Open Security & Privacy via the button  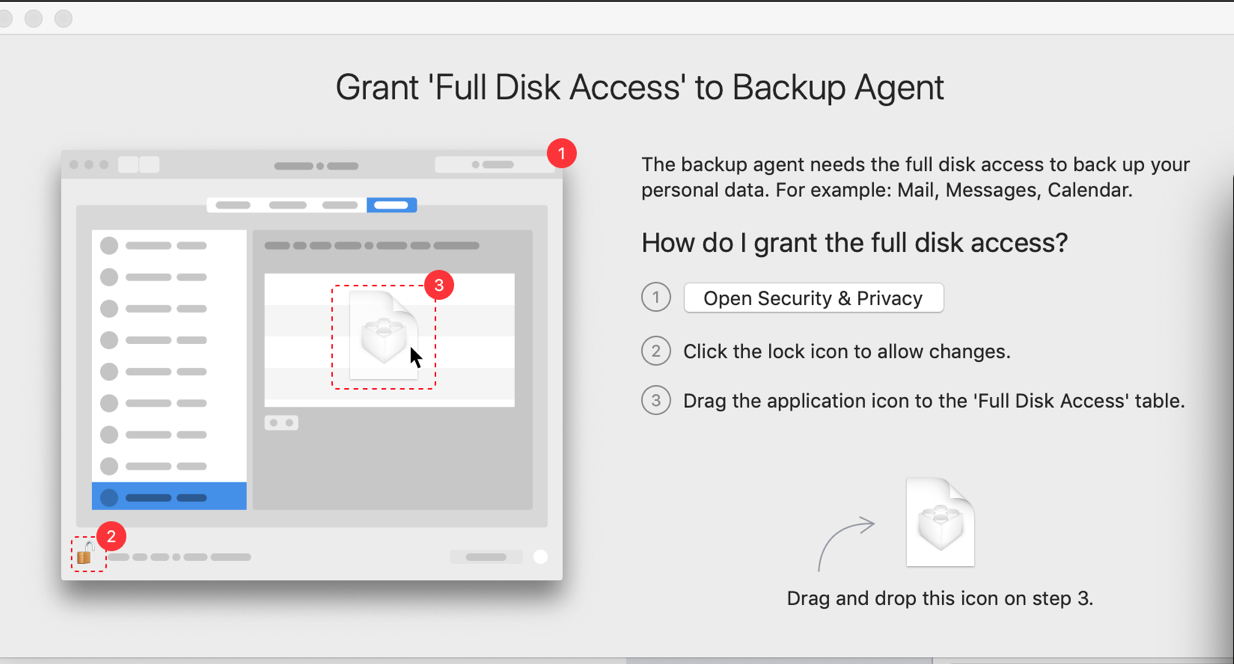click(813, 298)
